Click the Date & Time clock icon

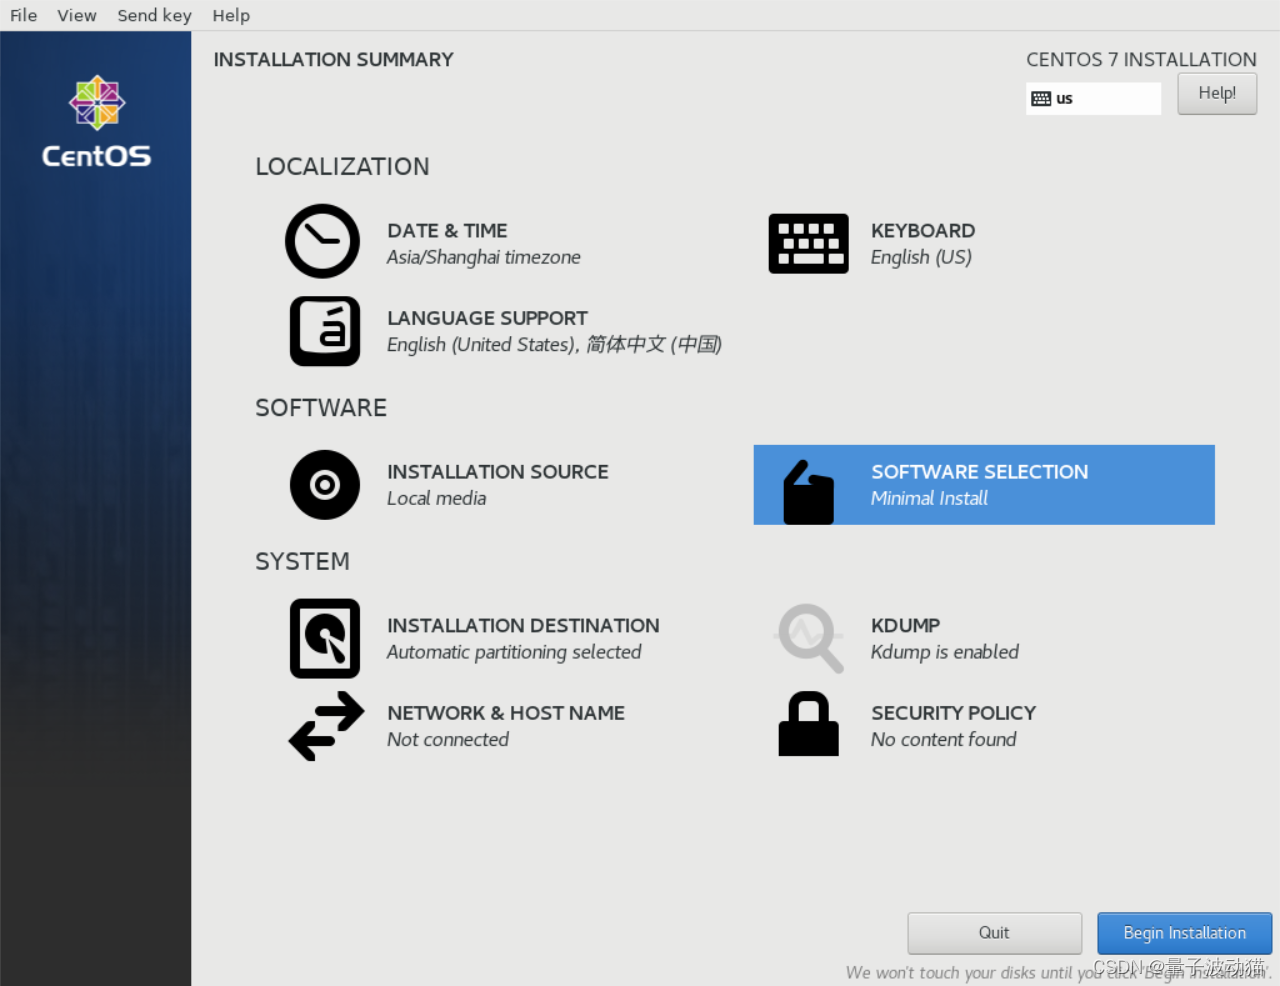pyautogui.click(x=322, y=241)
